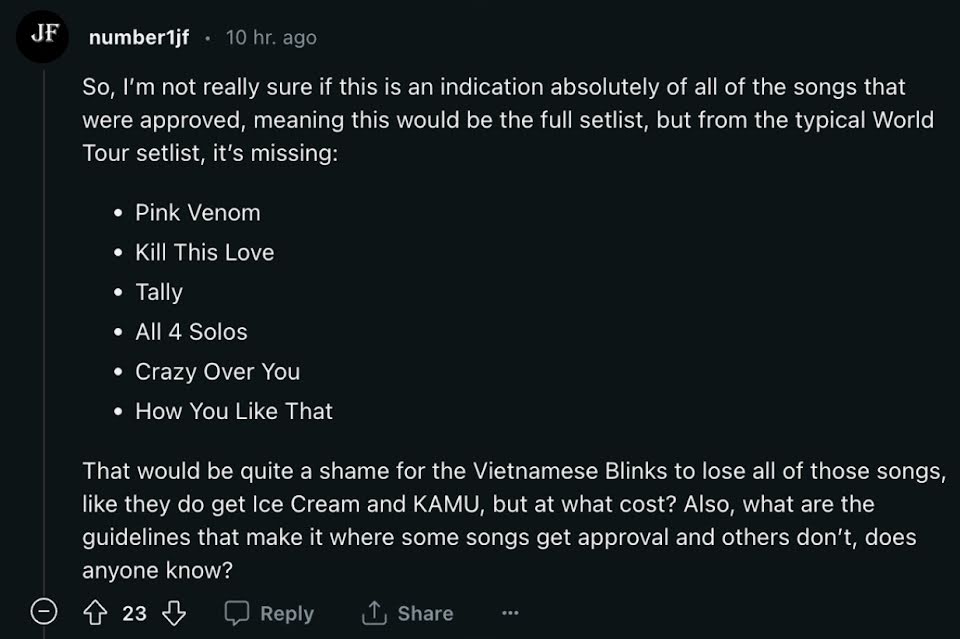
Task: Open the permalink via "10 hr. ago" timestamp
Action: [x=271, y=37]
